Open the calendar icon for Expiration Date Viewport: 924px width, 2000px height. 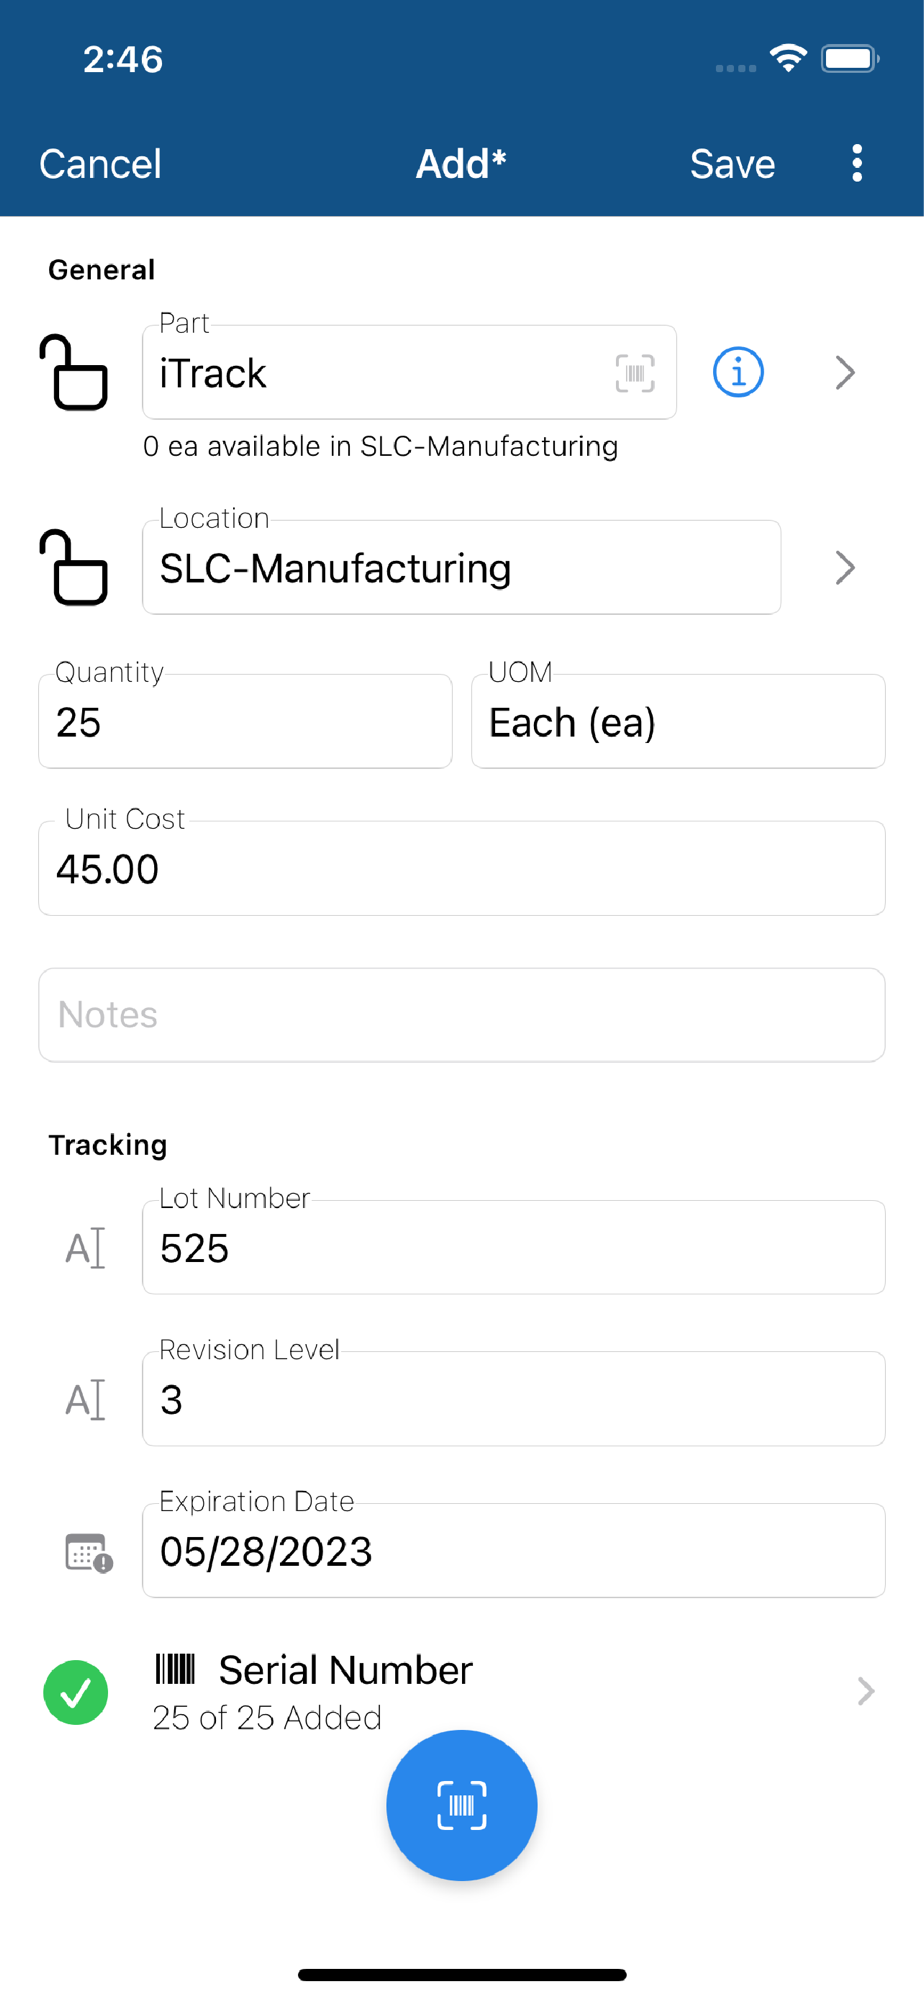click(88, 1552)
